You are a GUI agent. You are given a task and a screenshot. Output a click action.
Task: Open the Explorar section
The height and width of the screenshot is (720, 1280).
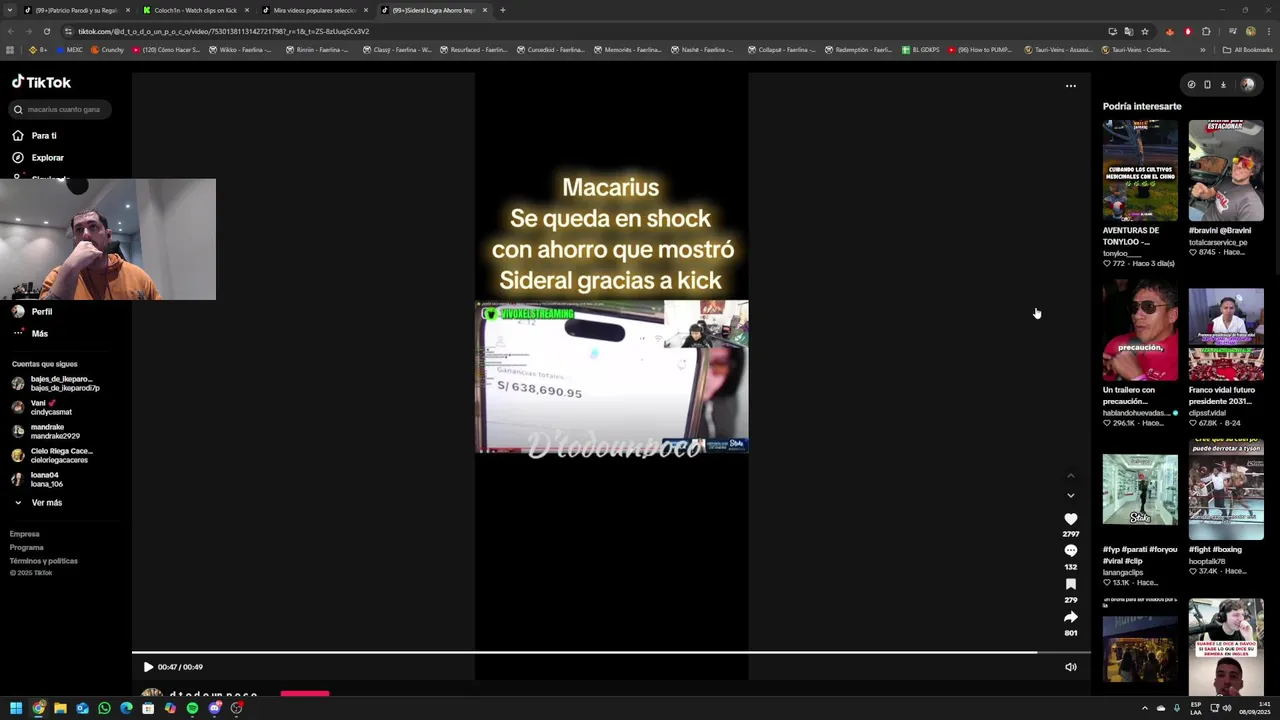click(47, 157)
